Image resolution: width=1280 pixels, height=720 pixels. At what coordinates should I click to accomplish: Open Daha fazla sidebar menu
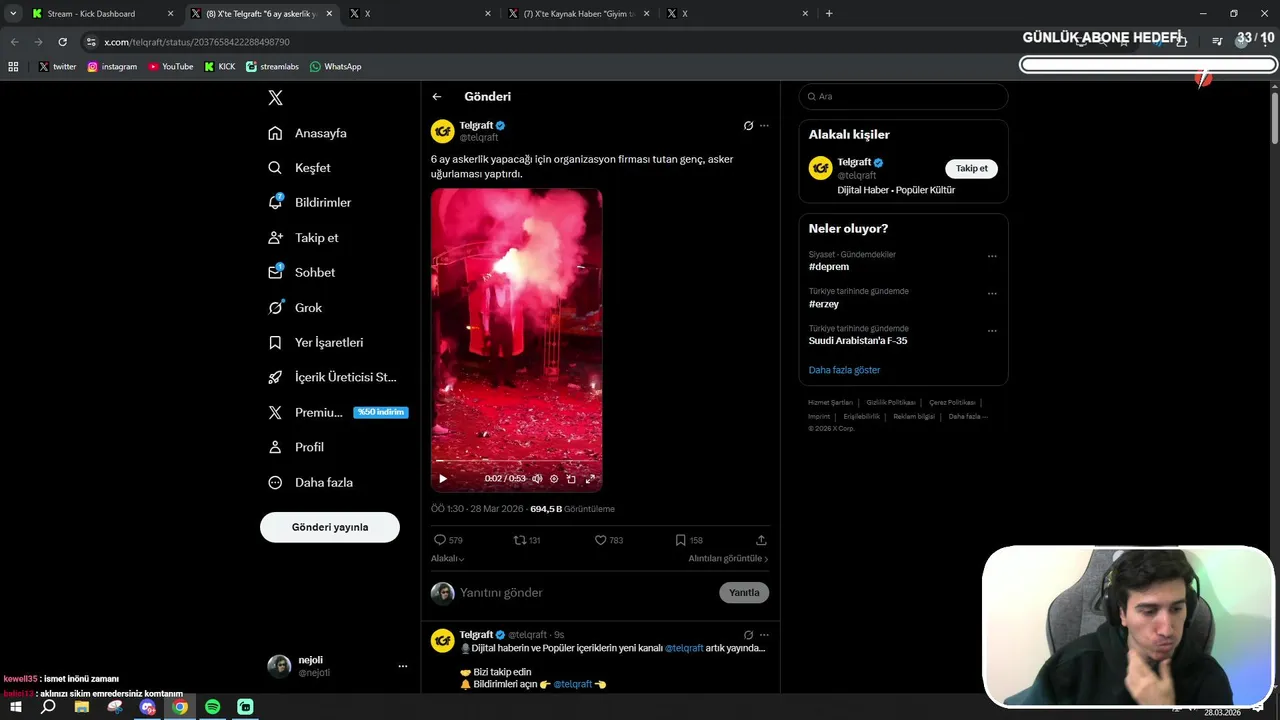pos(311,483)
